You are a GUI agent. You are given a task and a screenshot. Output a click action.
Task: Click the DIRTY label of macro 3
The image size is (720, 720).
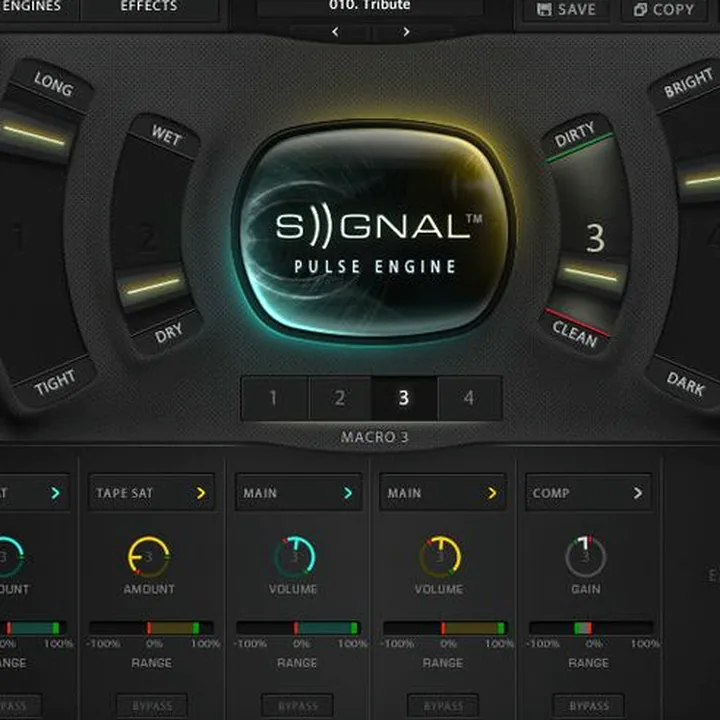[574, 134]
